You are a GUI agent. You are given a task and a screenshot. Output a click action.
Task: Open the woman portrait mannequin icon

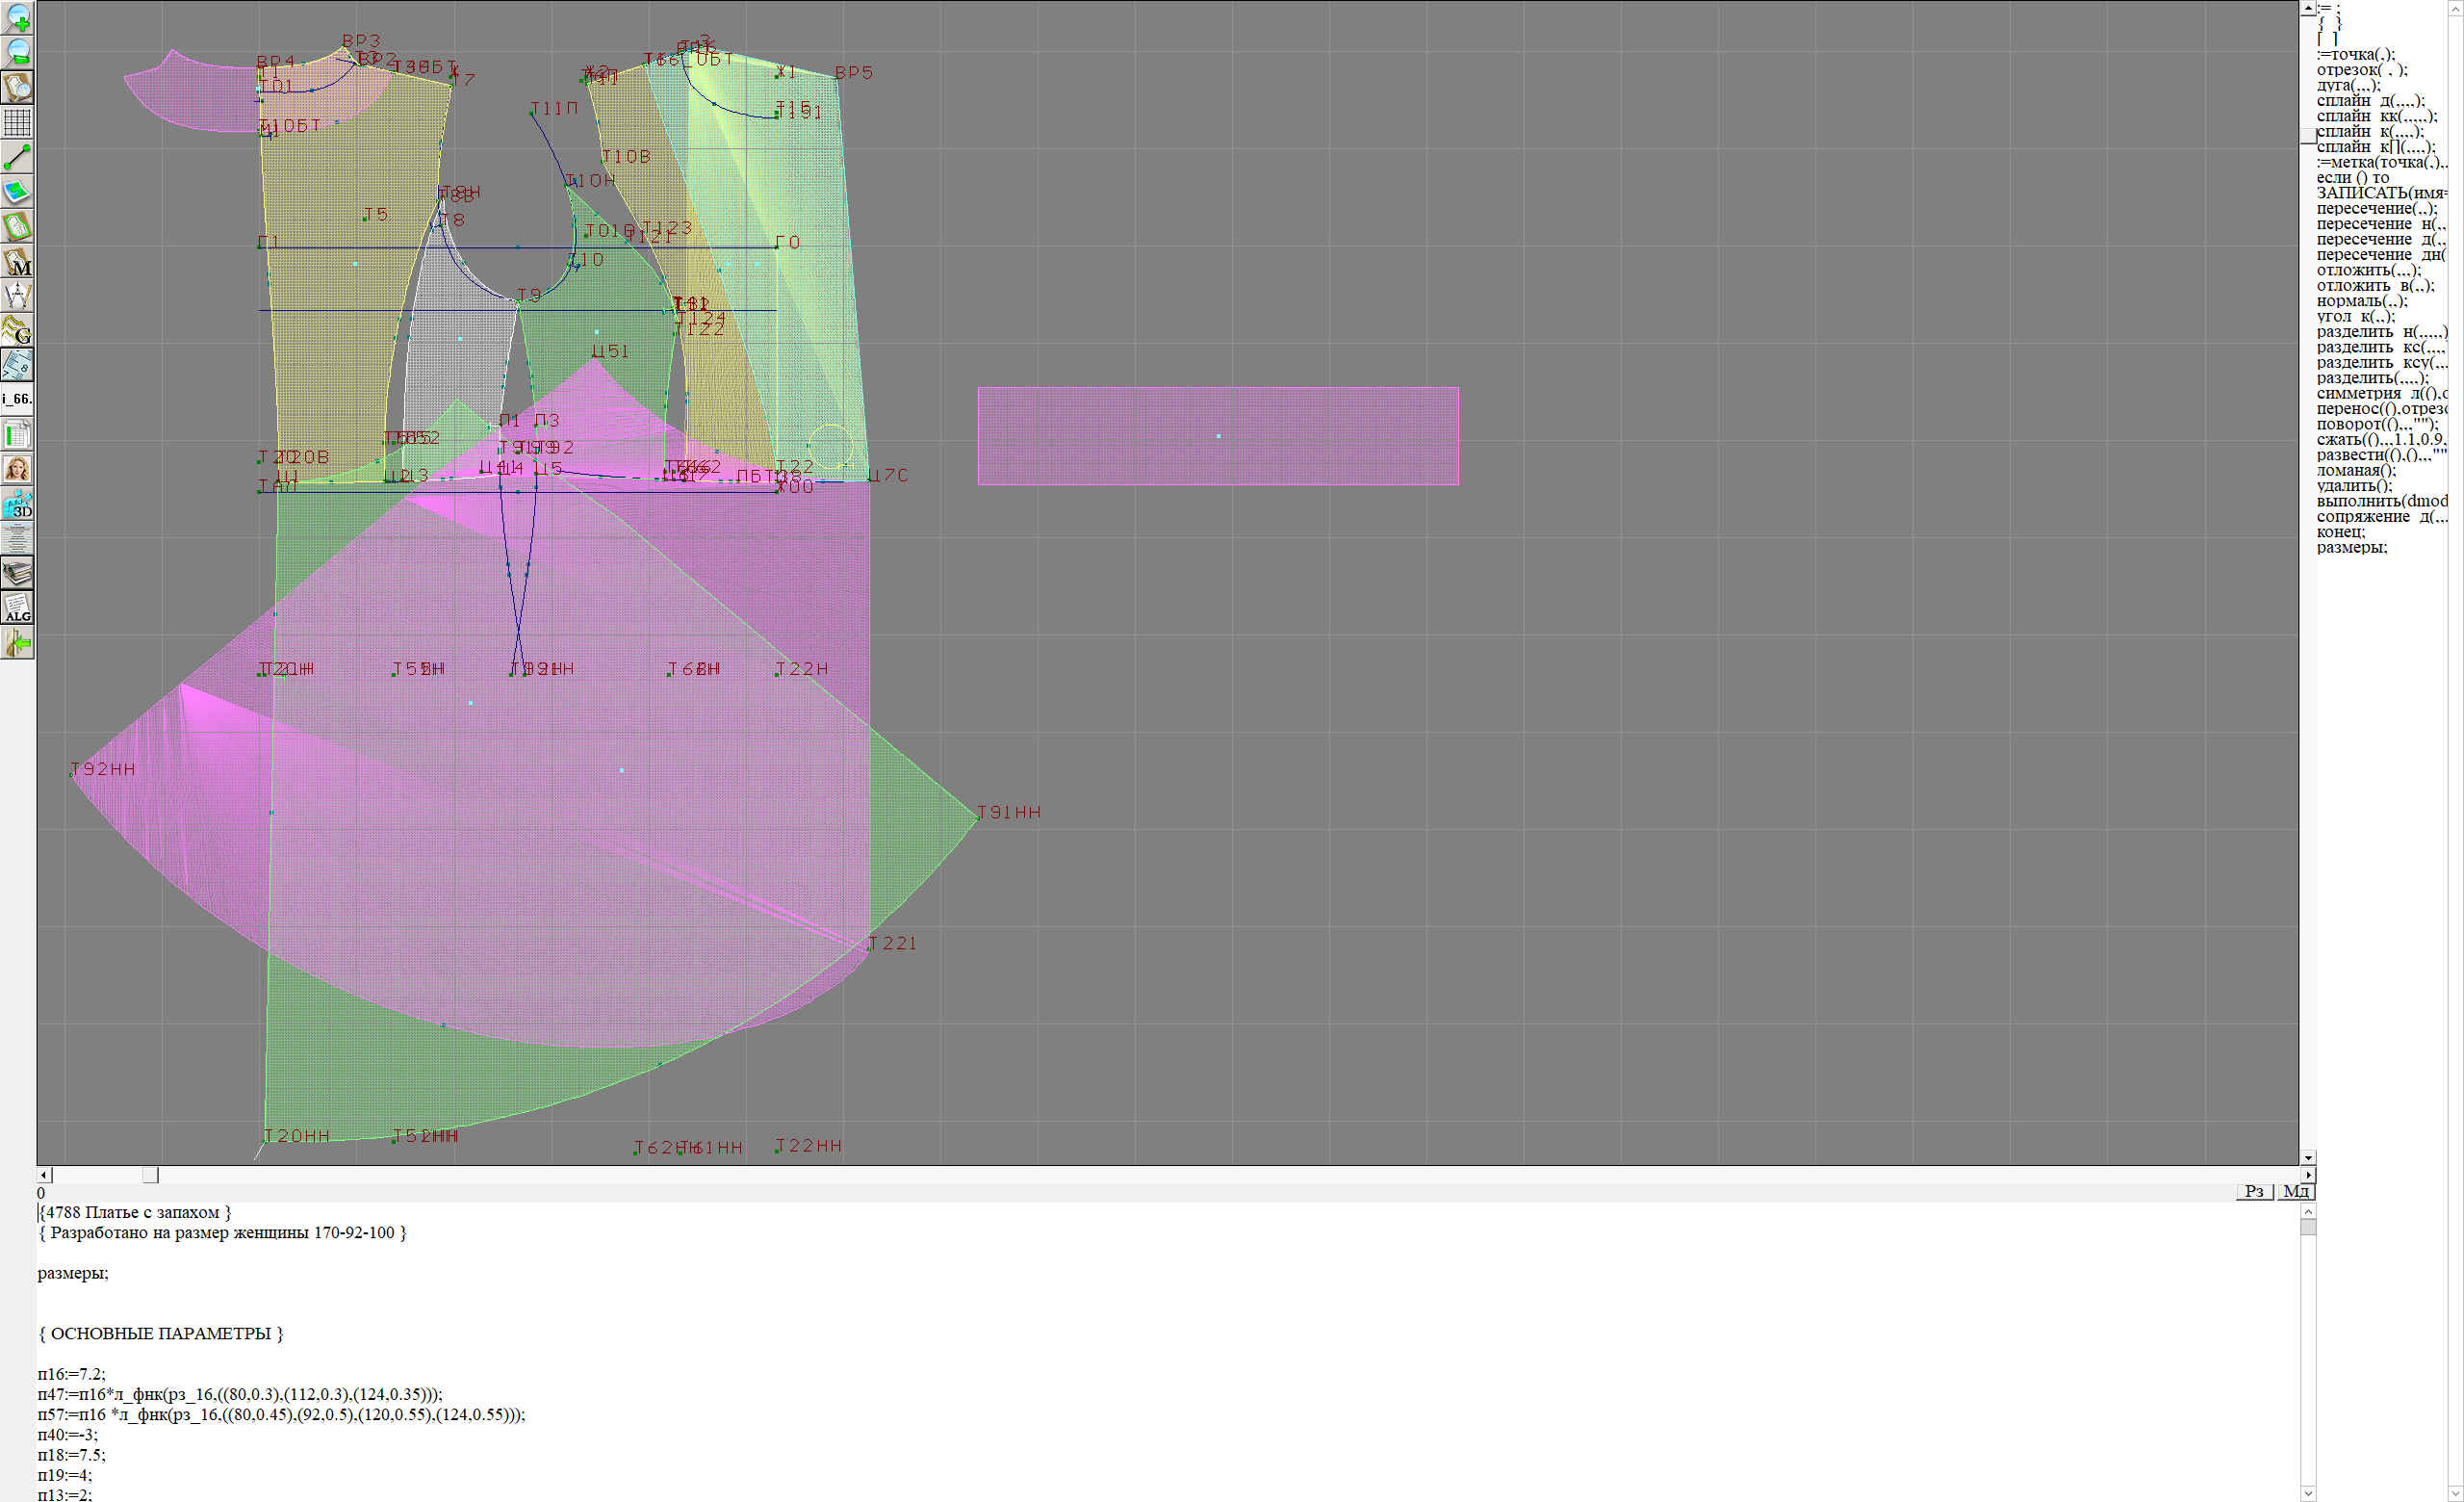tap(18, 469)
